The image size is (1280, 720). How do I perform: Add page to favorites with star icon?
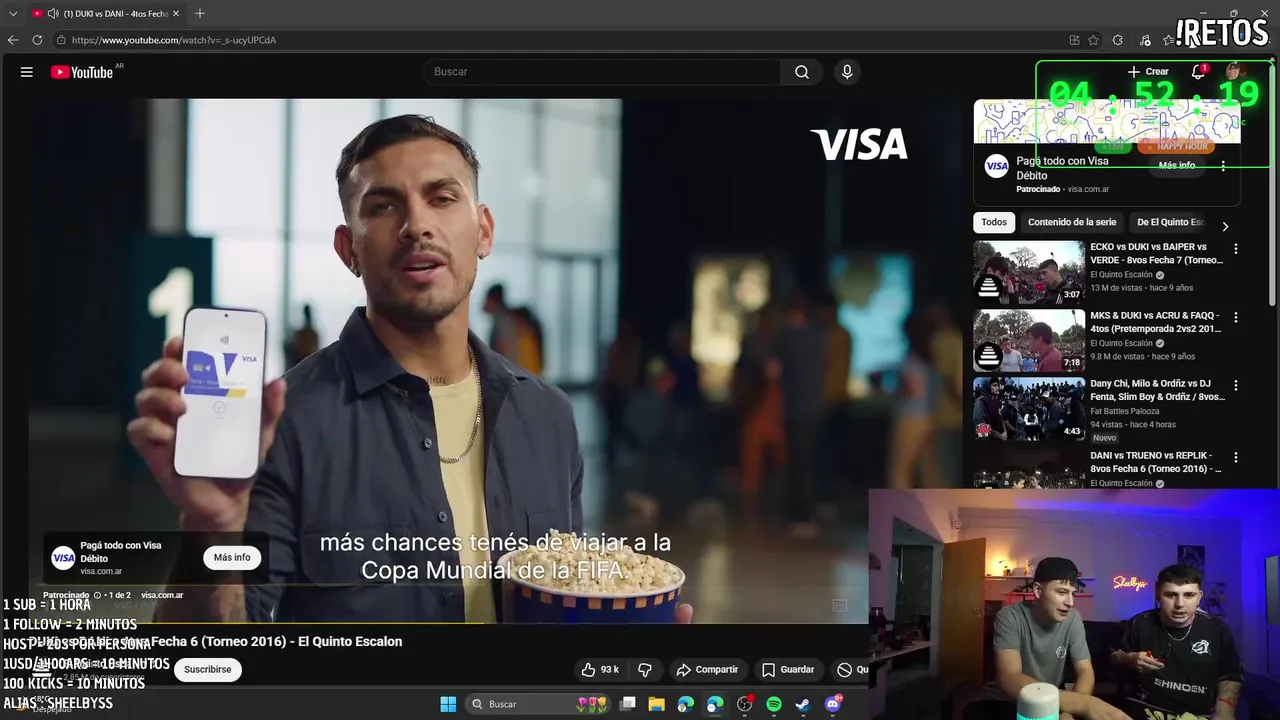[1093, 40]
